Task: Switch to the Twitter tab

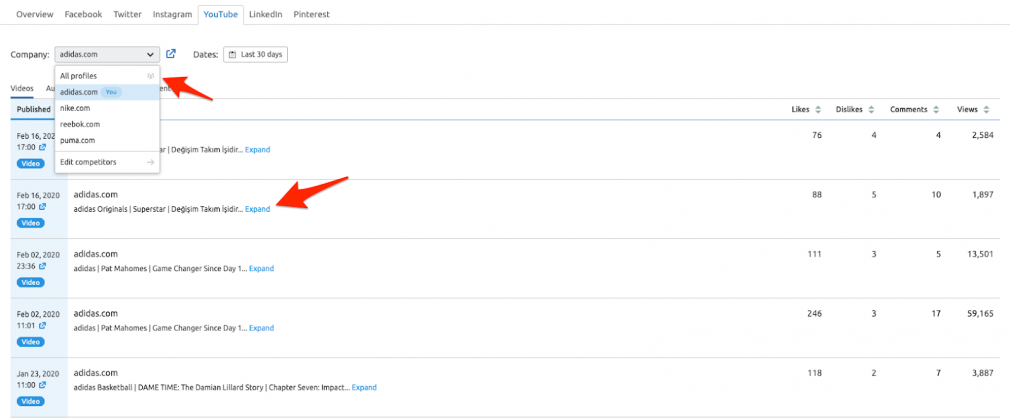Action: [128, 14]
